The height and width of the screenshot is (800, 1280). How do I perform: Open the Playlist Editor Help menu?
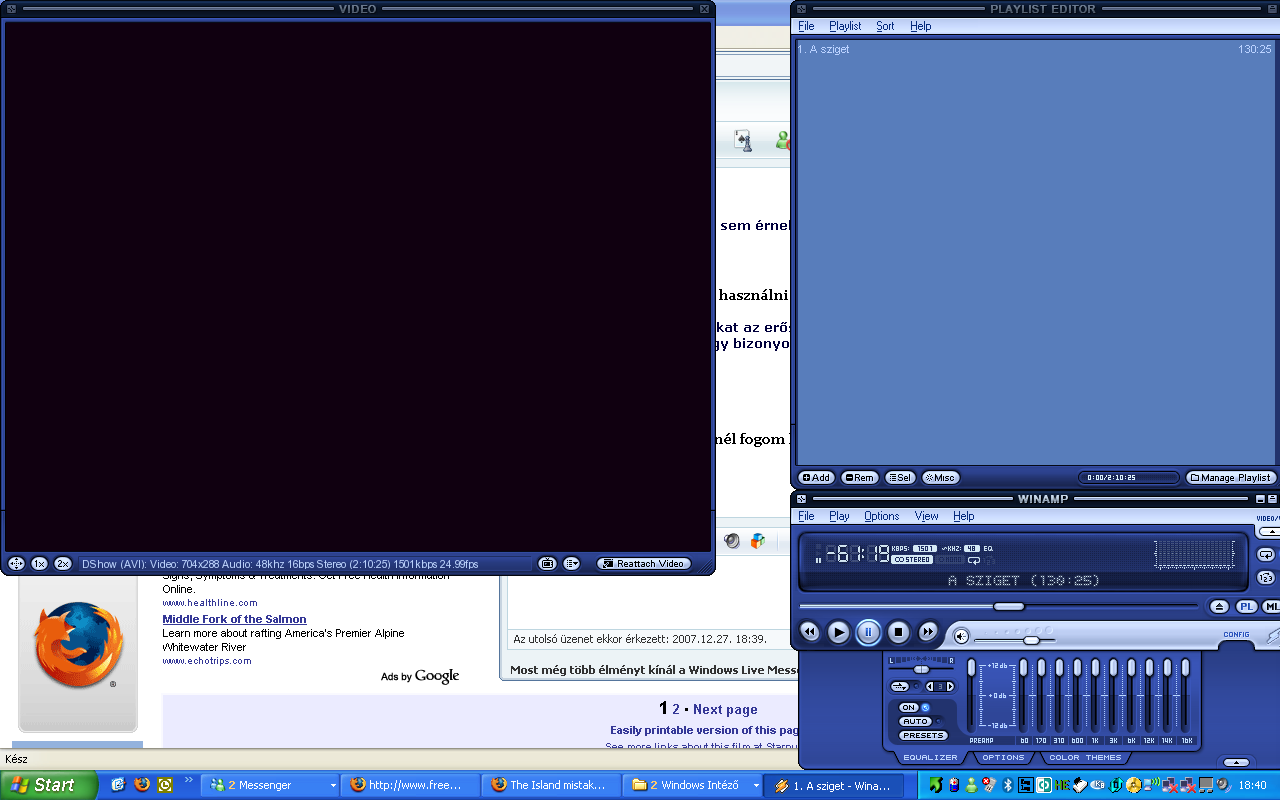[921, 27]
